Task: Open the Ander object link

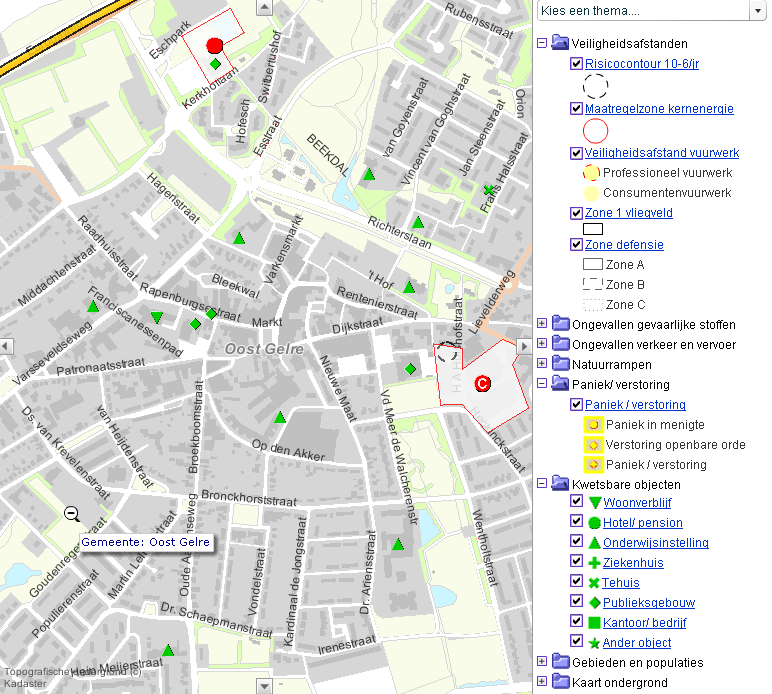Action: coord(637,643)
